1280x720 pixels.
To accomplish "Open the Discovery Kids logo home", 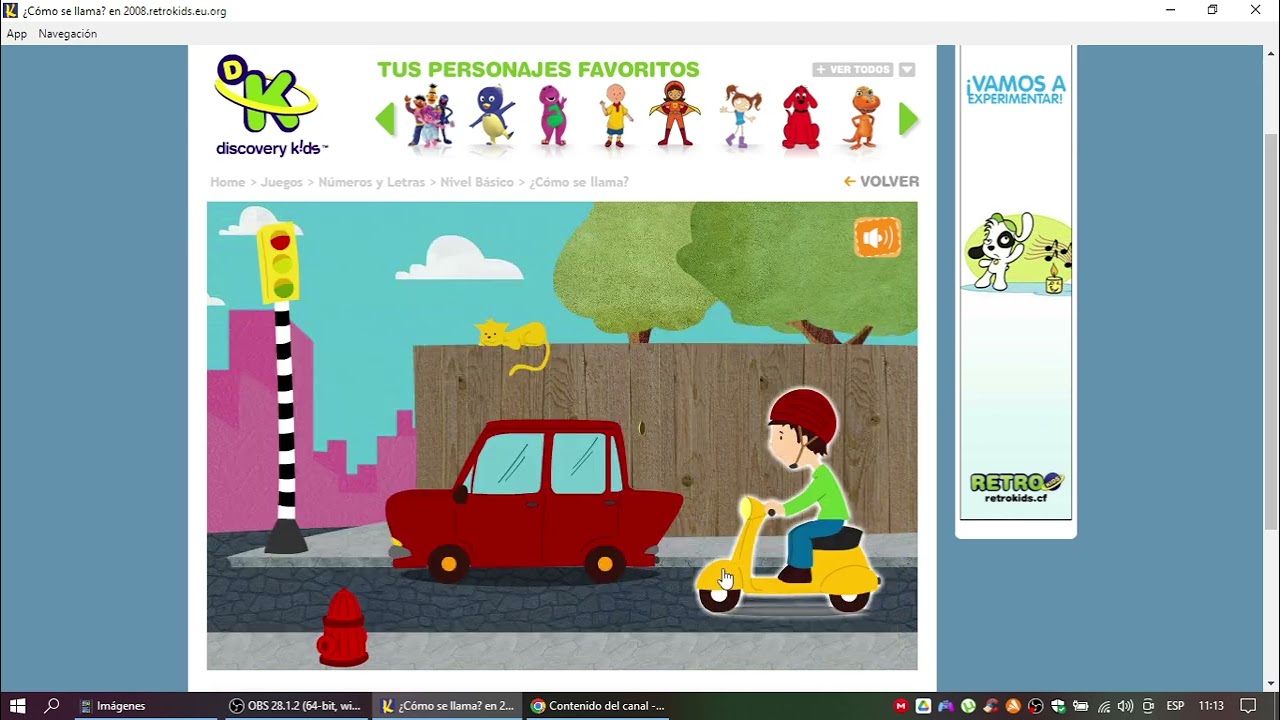I will 268,106.
